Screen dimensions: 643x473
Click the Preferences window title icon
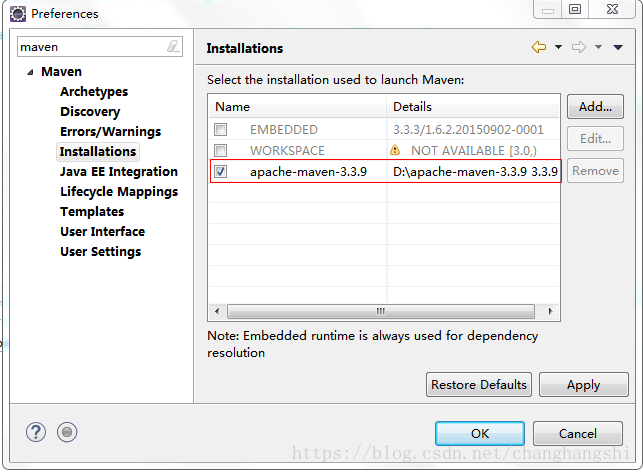18,14
